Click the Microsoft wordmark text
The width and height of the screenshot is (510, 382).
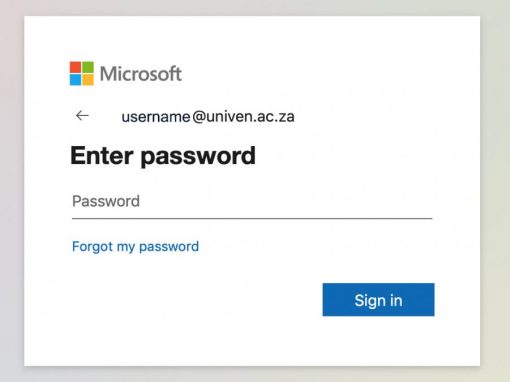pos(141,73)
